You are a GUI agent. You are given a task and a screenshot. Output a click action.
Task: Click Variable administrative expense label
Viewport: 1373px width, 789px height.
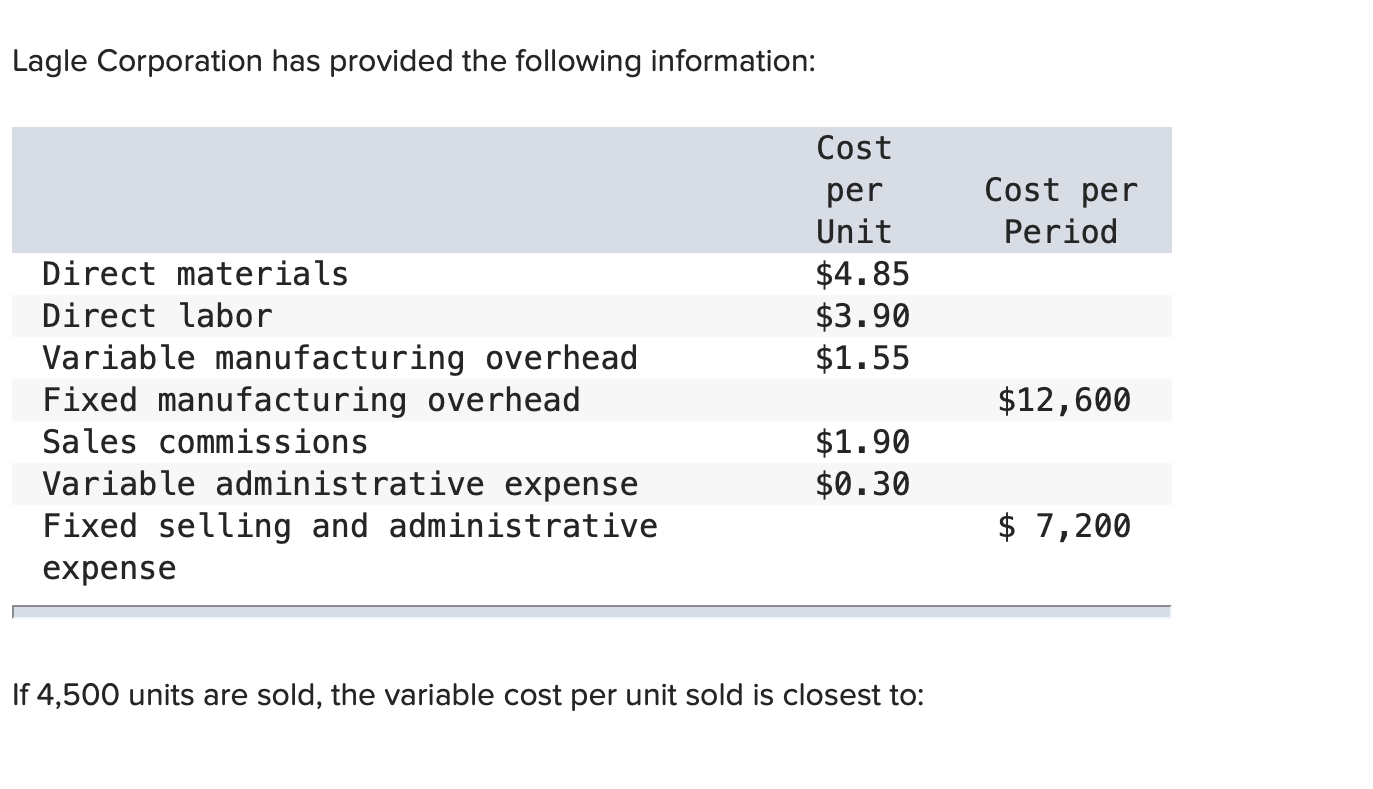pos(340,484)
